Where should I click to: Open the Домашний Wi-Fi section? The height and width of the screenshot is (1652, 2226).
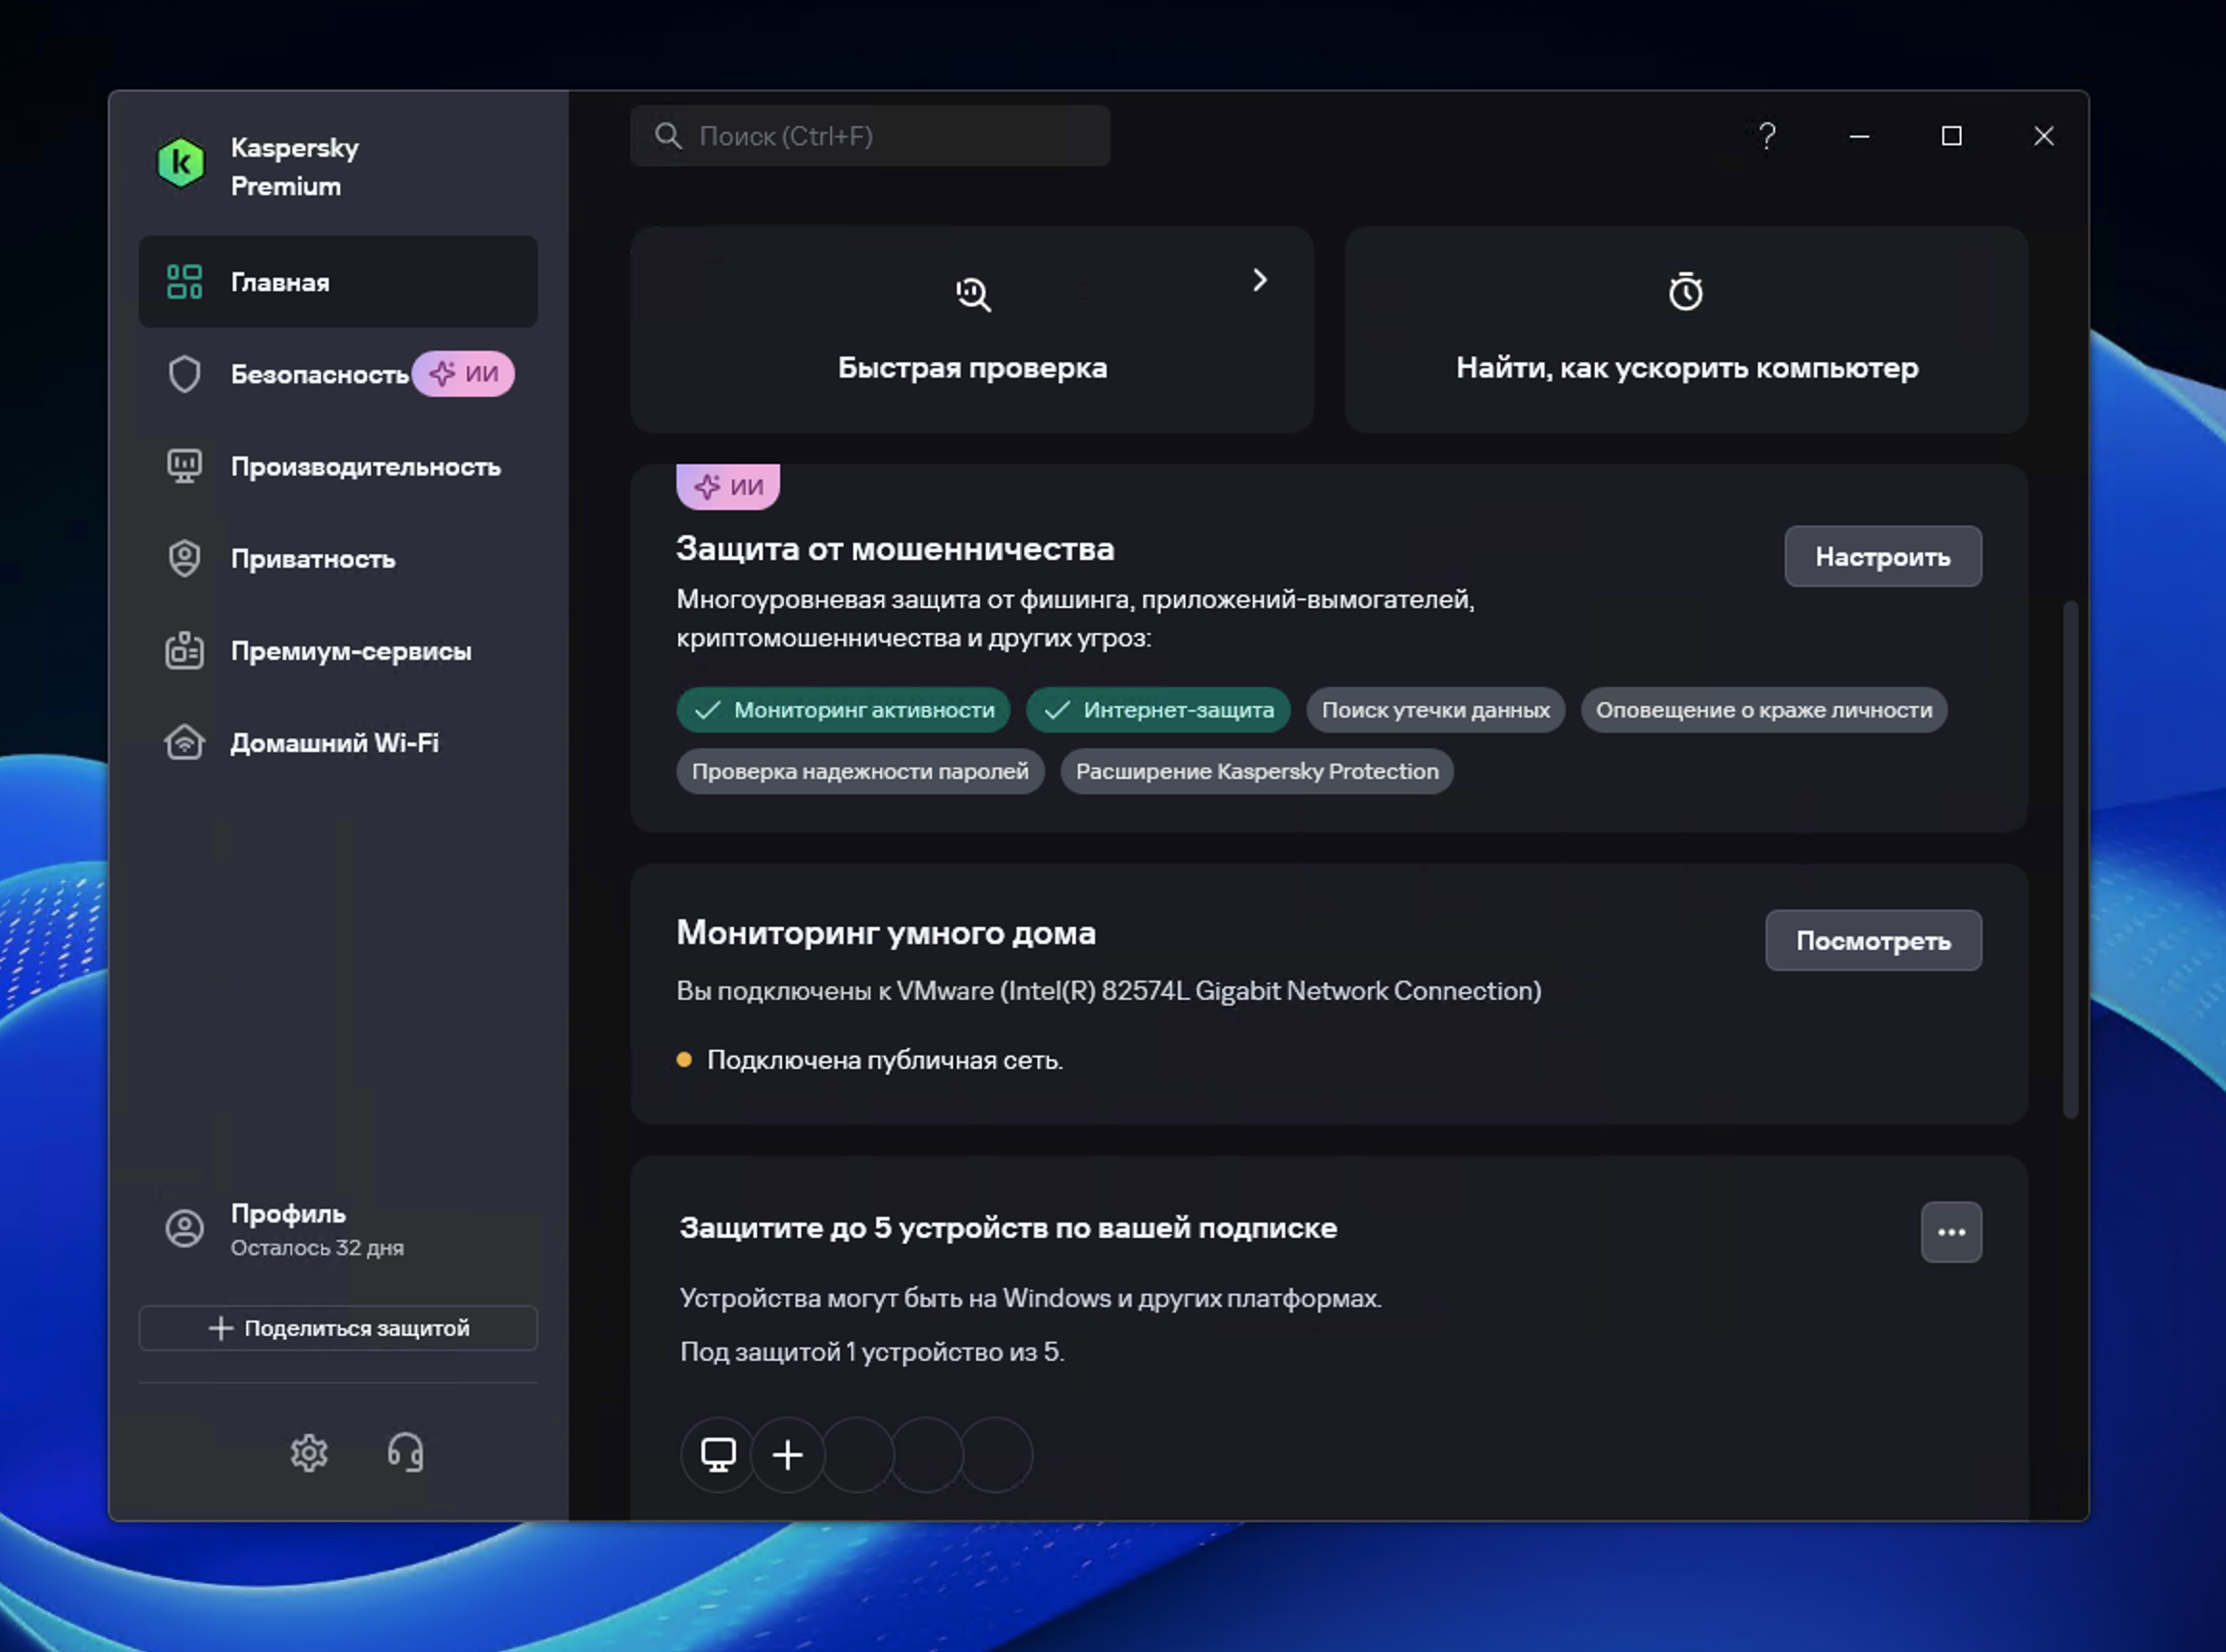[334, 743]
